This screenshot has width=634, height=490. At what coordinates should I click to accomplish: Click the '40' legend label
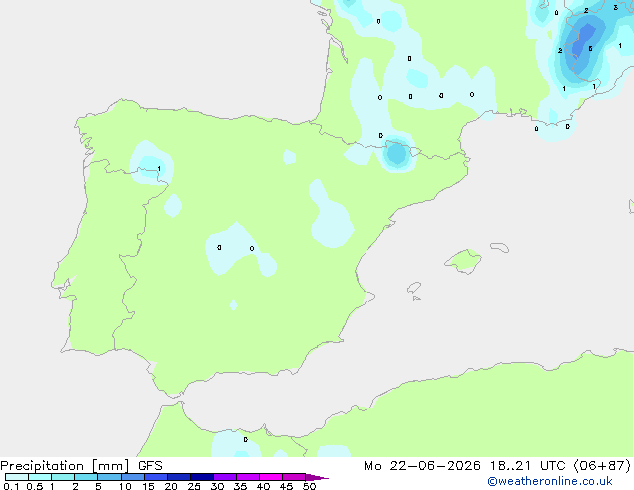(x=263, y=486)
